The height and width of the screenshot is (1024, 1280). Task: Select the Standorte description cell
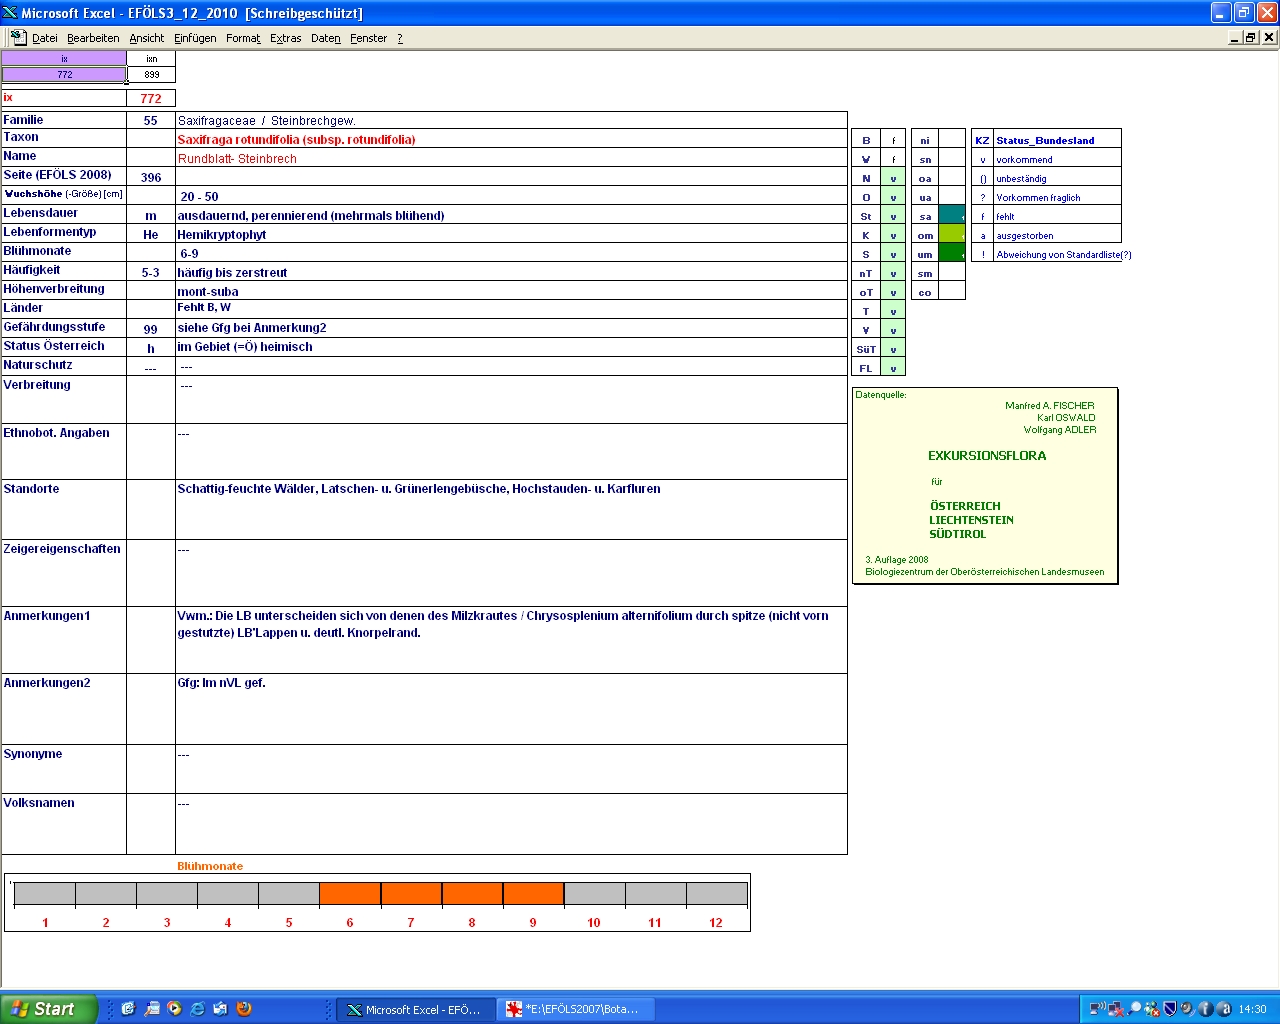click(x=511, y=509)
